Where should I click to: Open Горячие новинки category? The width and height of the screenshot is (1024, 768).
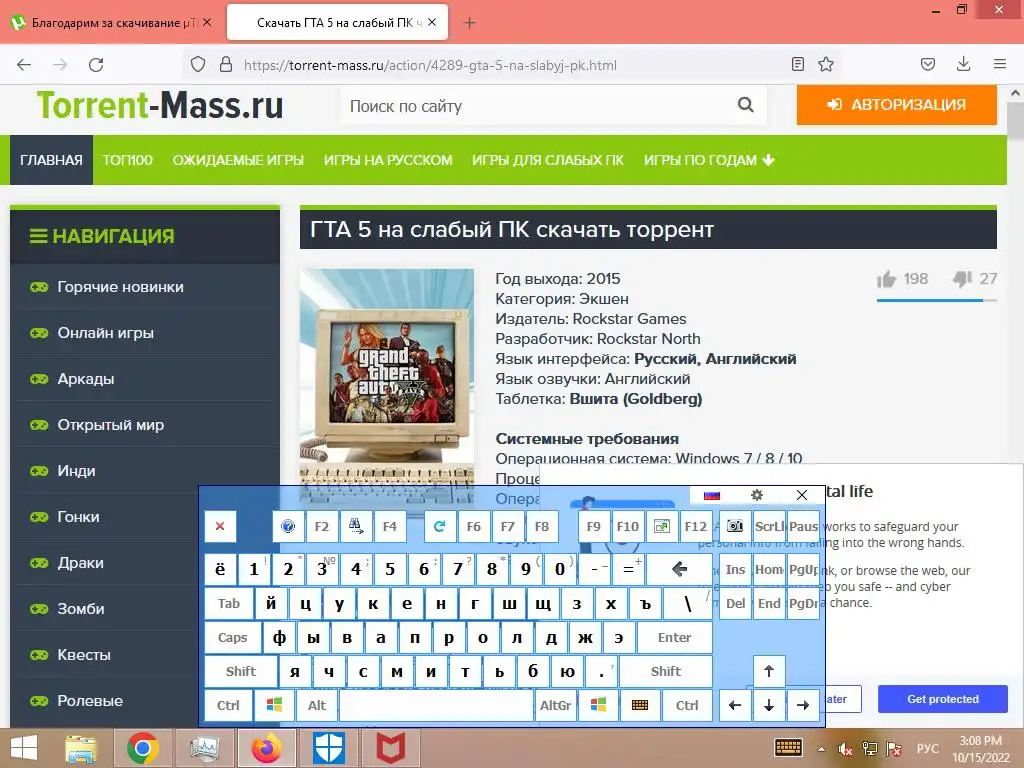120,287
